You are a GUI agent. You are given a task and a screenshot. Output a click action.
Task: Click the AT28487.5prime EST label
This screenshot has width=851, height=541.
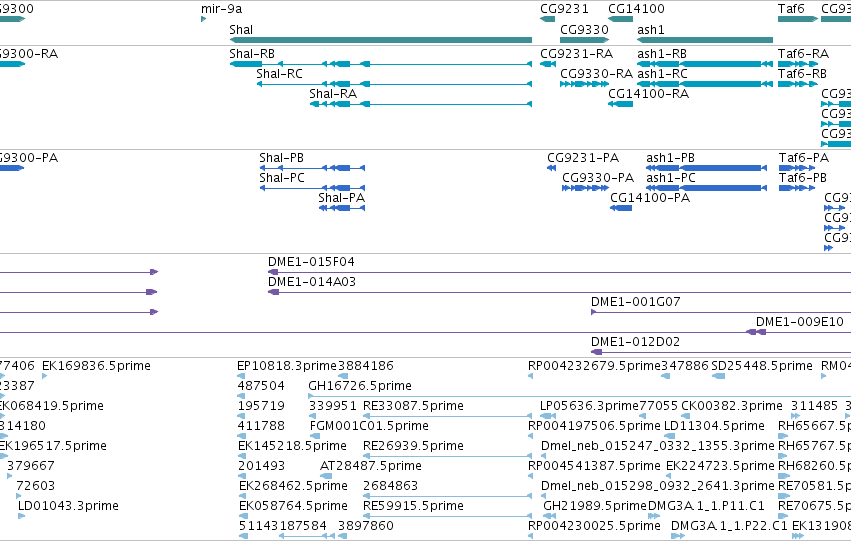coord(371,467)
